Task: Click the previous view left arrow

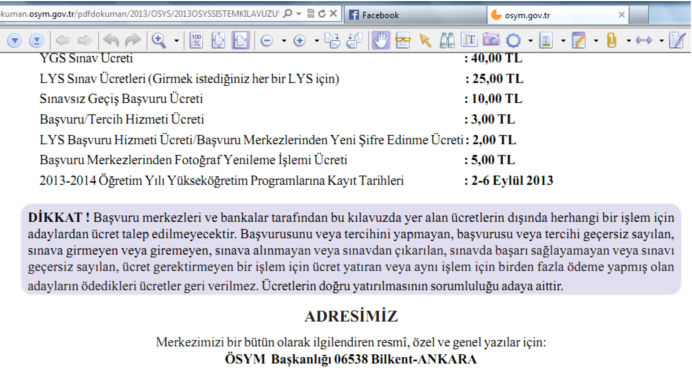Action: (x=63, y=41)
